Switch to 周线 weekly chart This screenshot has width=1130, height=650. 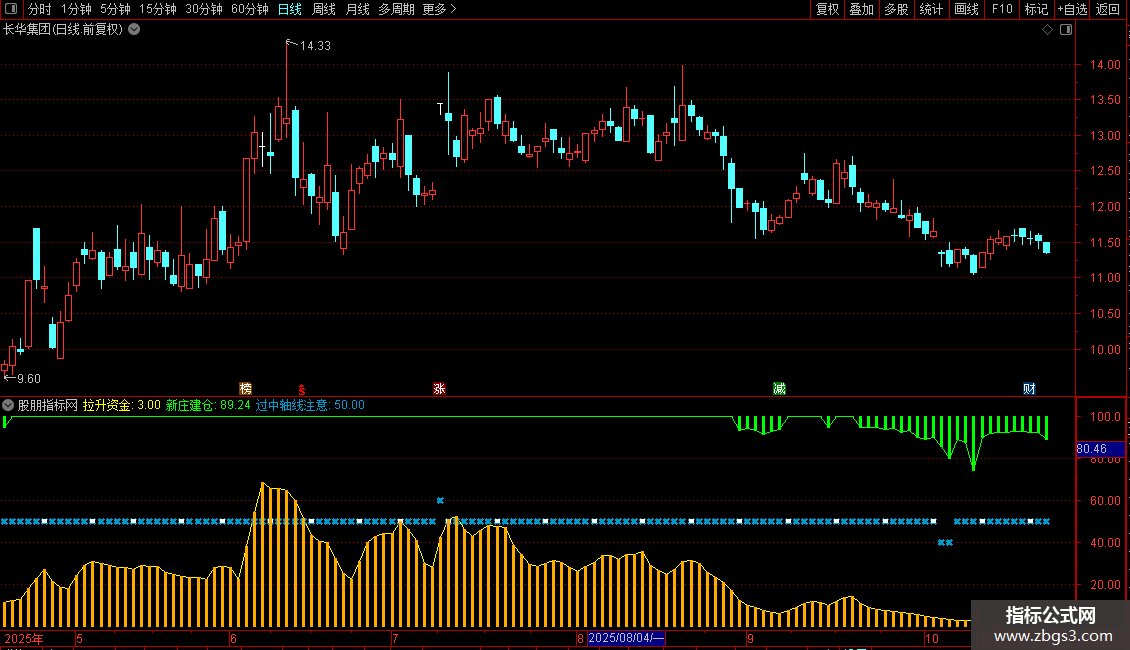[x=324, y=9]
